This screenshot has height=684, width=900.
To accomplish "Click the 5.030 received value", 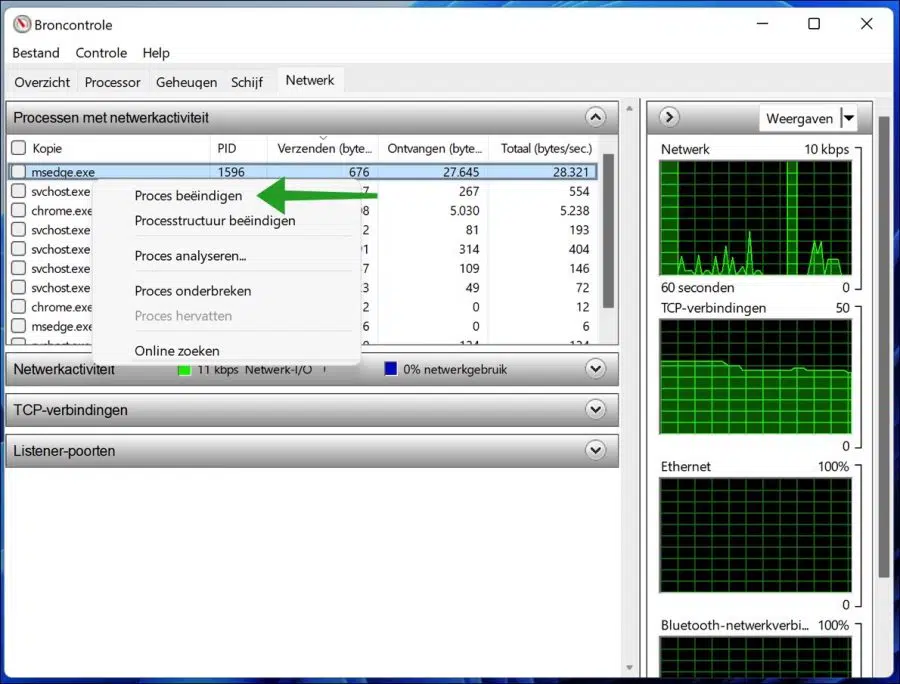I will point(464,211).
